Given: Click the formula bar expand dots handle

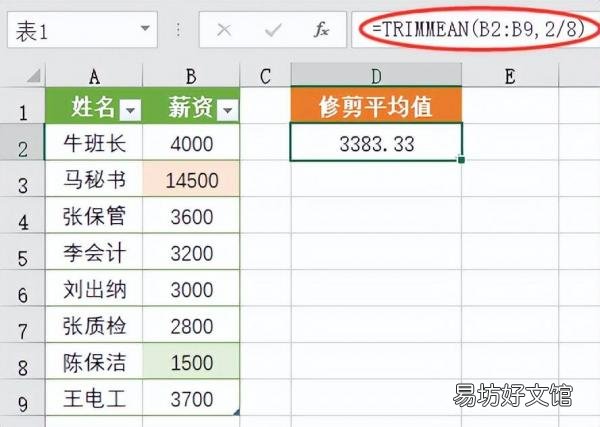Looking at the screenshot, I should 178,30.
